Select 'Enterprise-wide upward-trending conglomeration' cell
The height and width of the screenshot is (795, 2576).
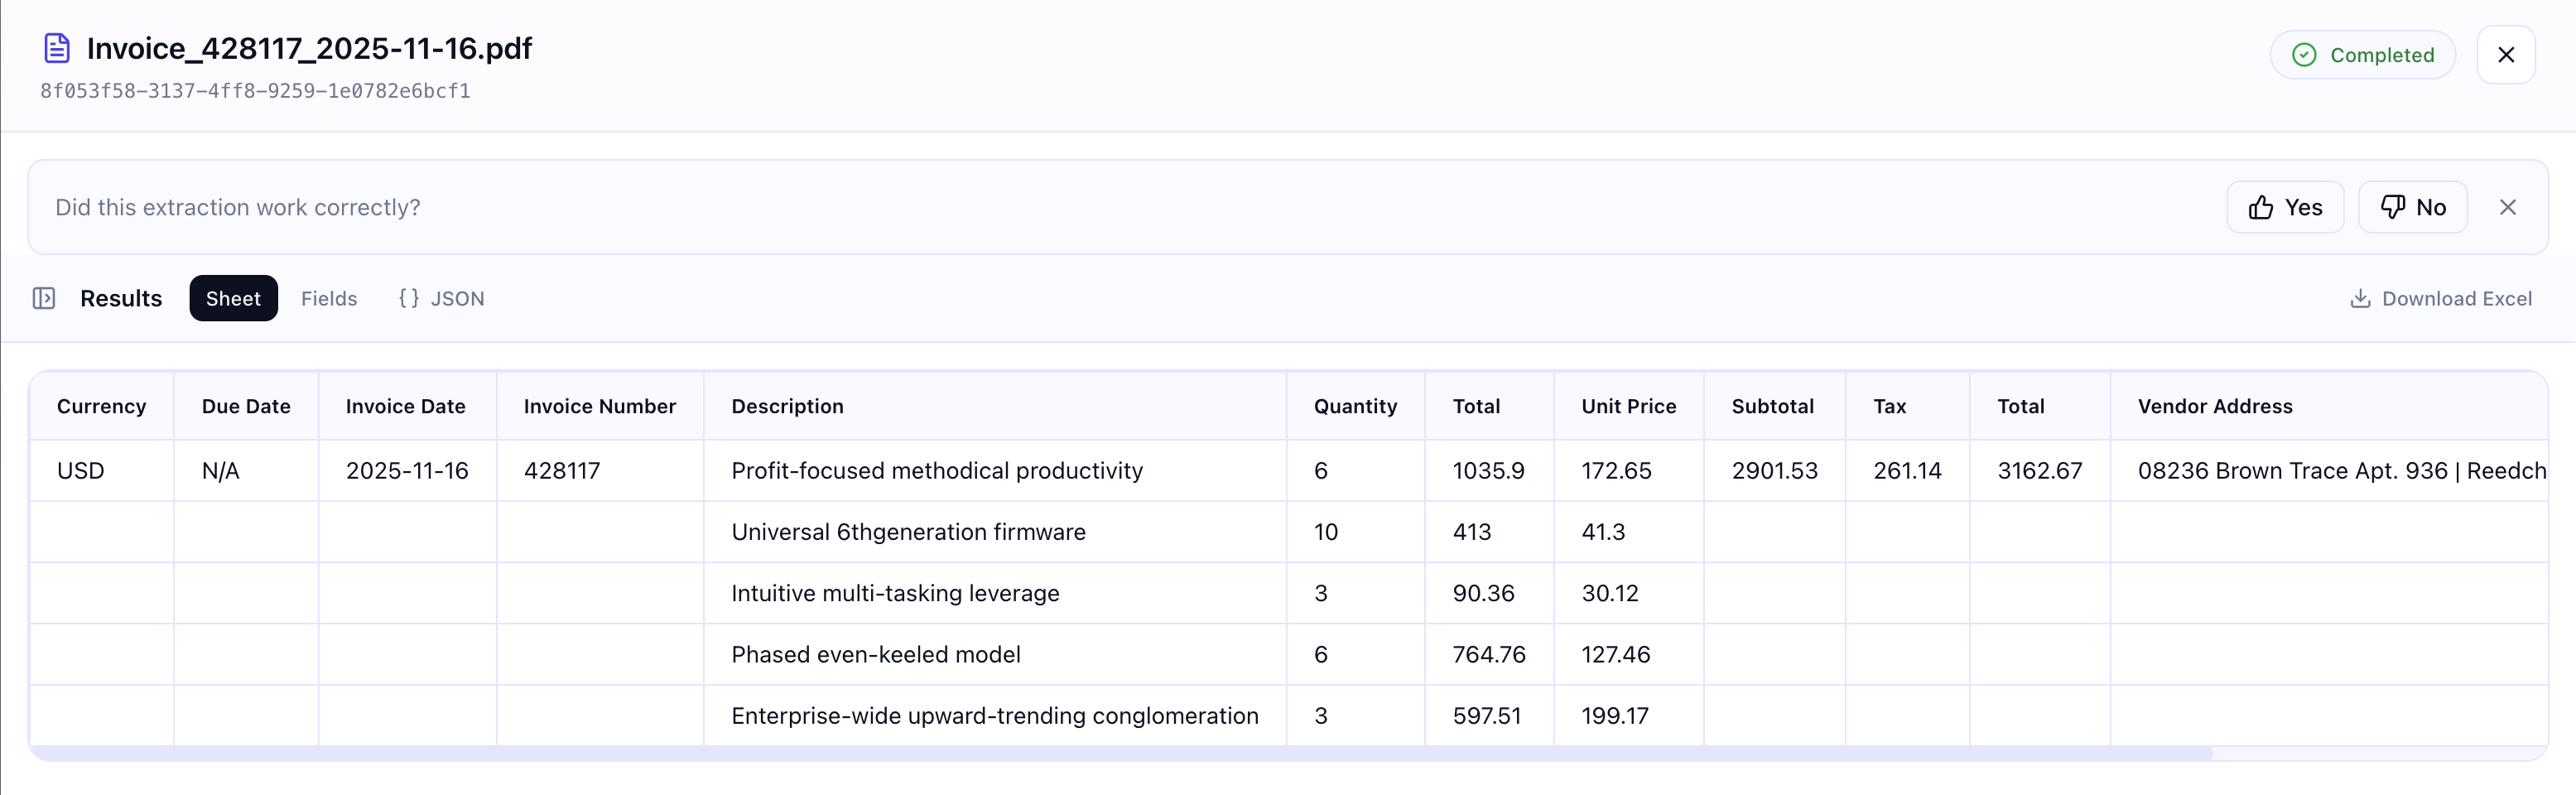coord(994,716)
